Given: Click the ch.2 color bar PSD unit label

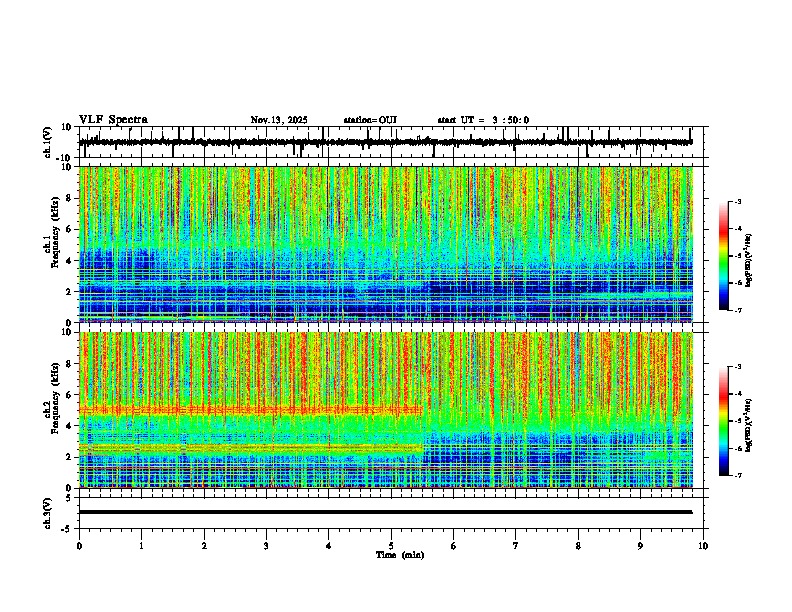Looking at the screenshot, I should coord(749,425).
